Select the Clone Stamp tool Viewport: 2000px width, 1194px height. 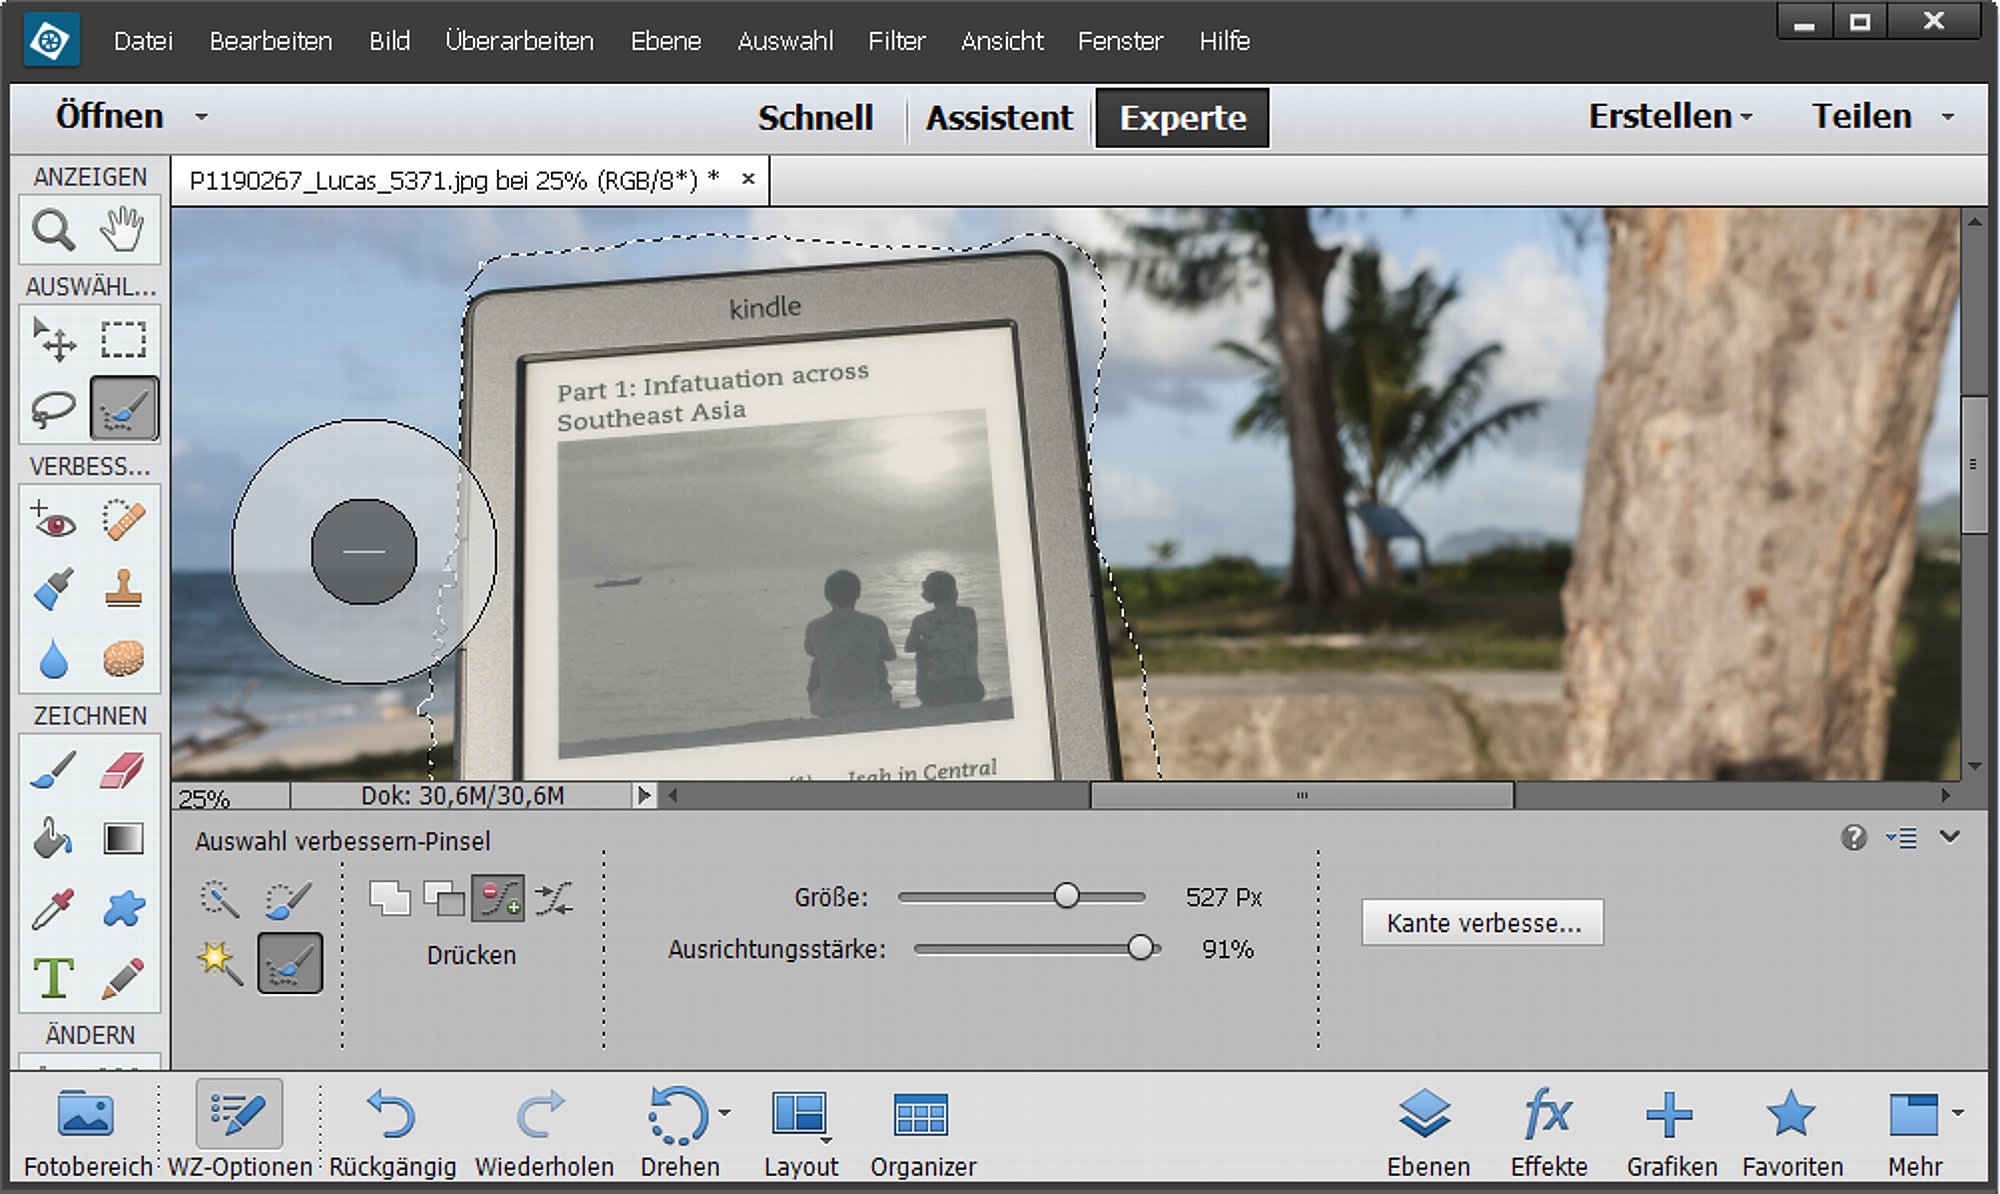[x=122, y=589]
